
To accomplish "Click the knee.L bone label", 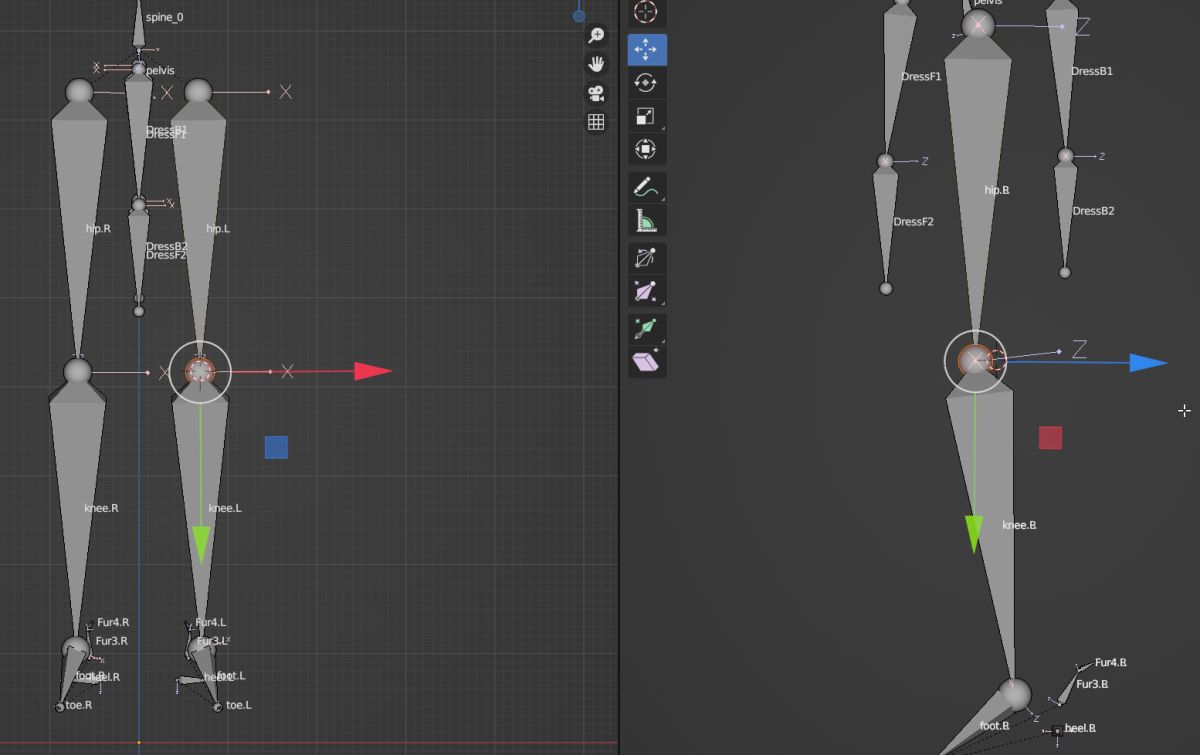I will [x=225, y=508].
